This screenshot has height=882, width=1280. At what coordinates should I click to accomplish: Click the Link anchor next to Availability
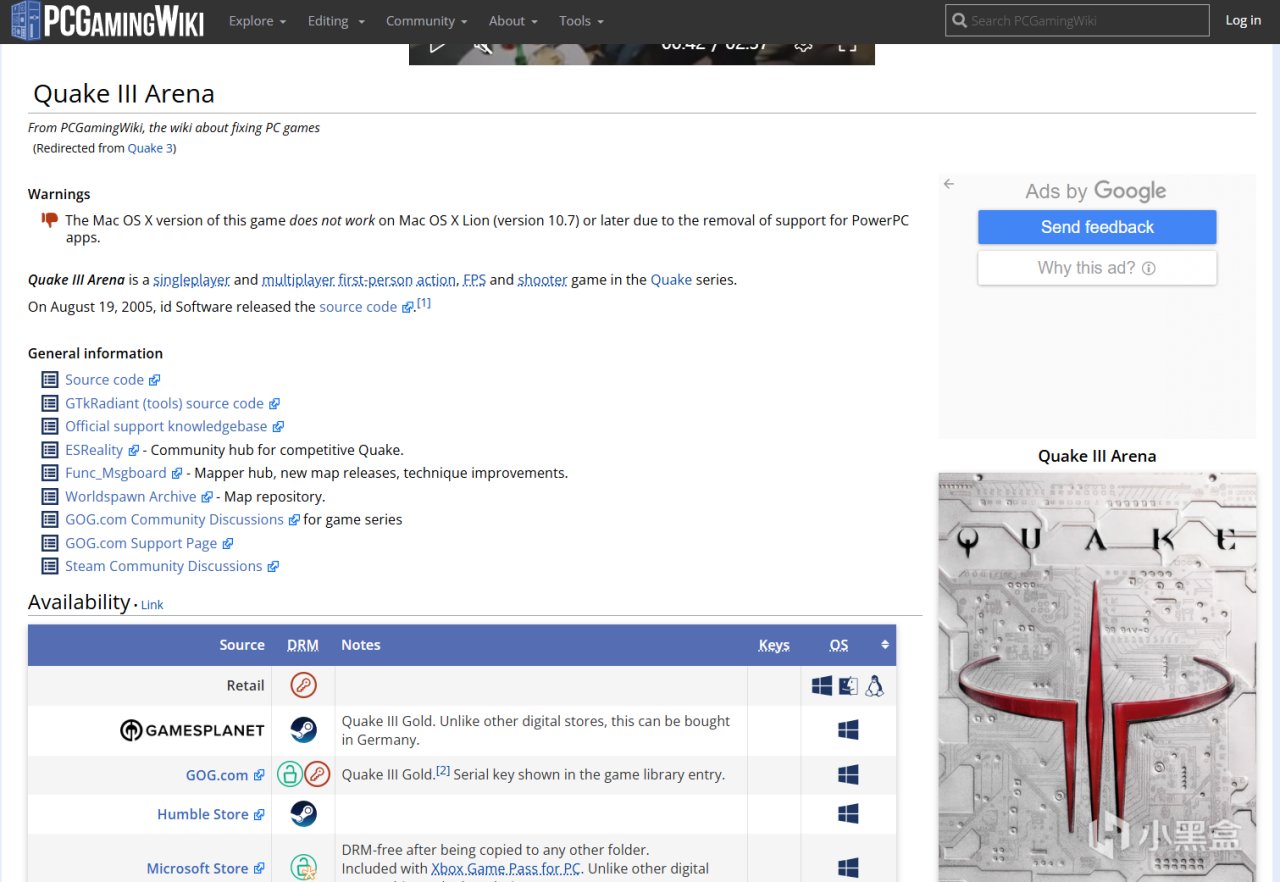point(152,605)
